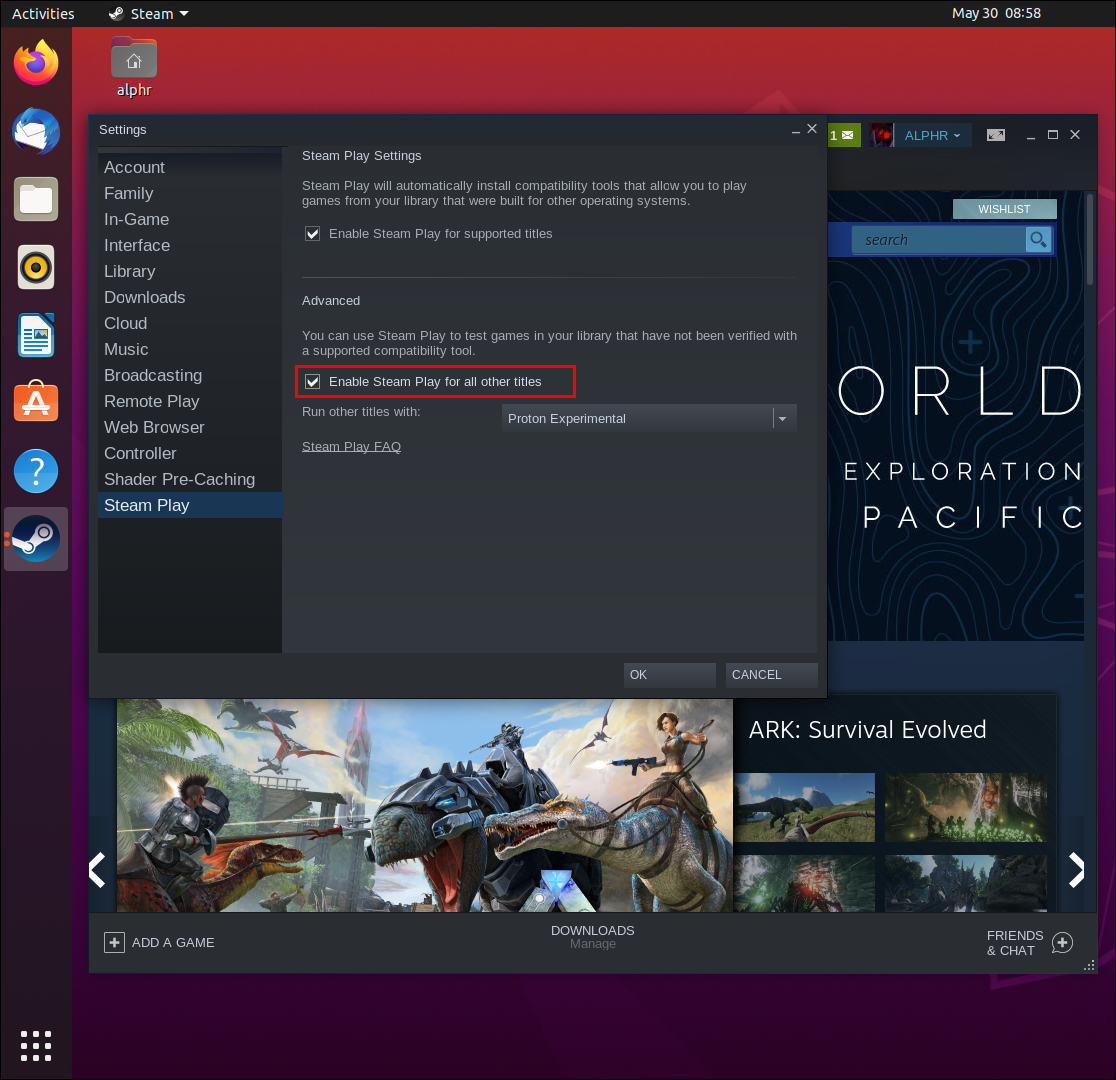
Task: Expand the ALPHR account dropdown
Action: pyautogui.click(x=932, y=135)
